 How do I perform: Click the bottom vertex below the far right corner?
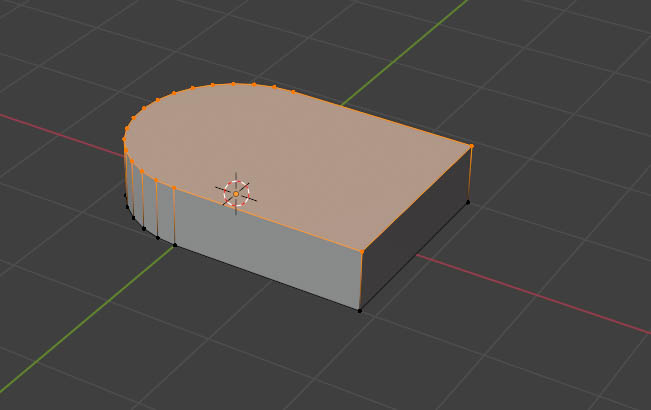pos(469,202)
